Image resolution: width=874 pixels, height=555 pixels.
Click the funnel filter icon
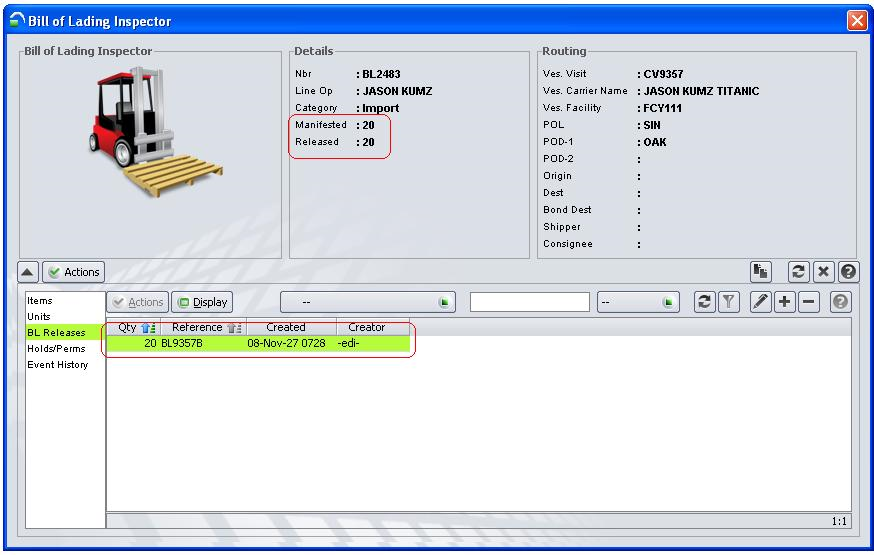click(x=729, y=302)
